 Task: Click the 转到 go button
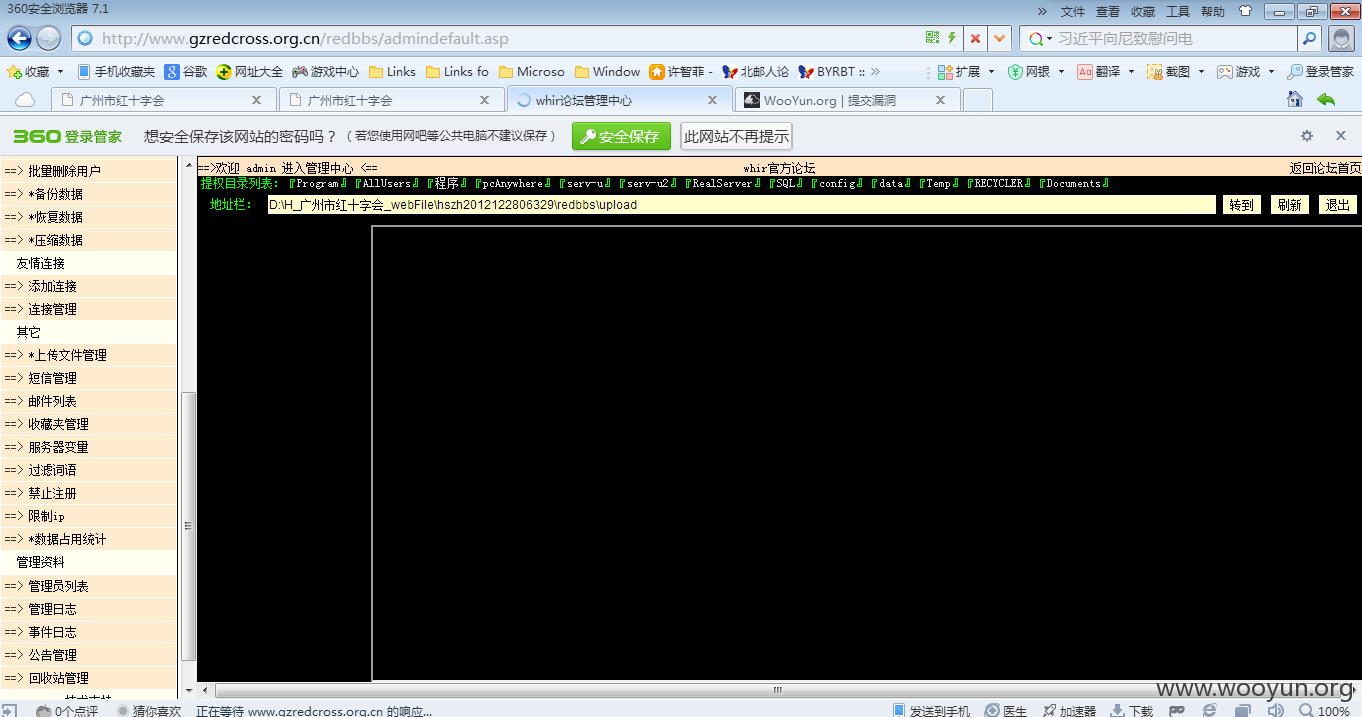click(1241, 205)
